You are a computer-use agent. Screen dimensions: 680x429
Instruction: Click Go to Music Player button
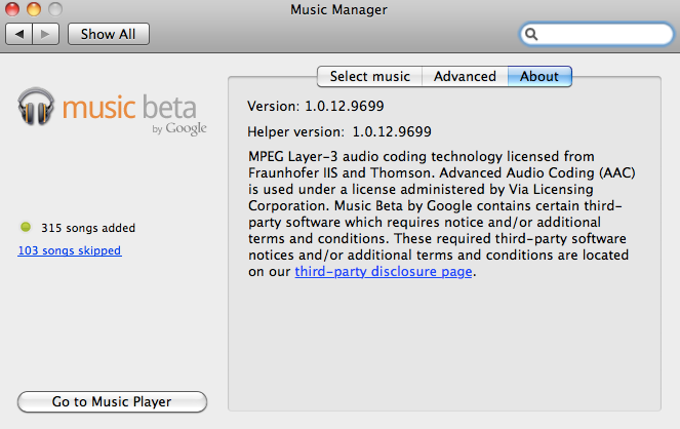pyautogui.click(x=112, y=402)
